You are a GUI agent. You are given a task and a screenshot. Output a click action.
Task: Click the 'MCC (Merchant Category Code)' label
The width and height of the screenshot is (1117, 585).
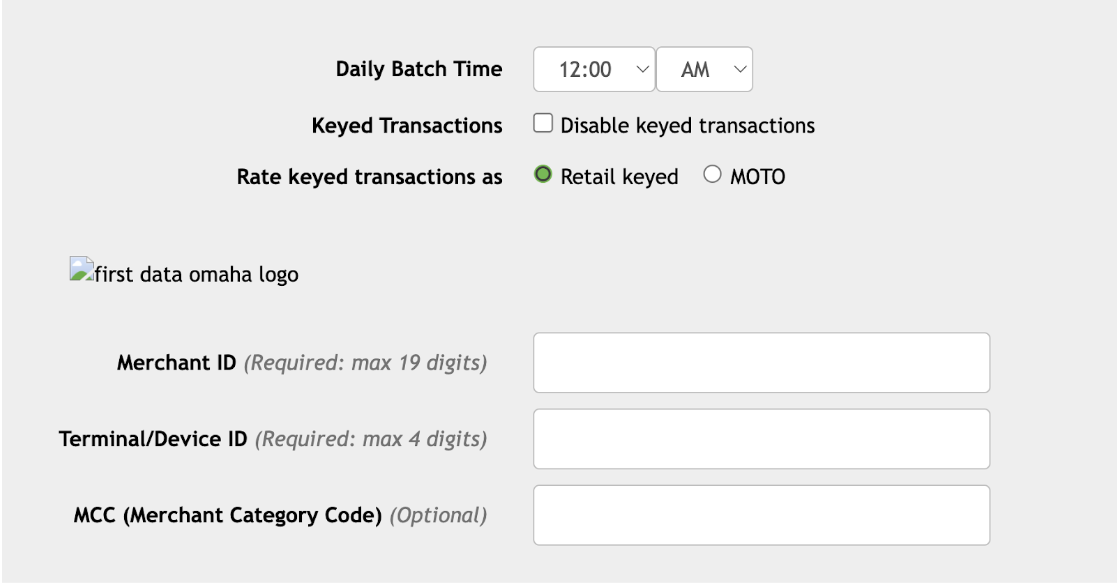(x=228, y=515)
